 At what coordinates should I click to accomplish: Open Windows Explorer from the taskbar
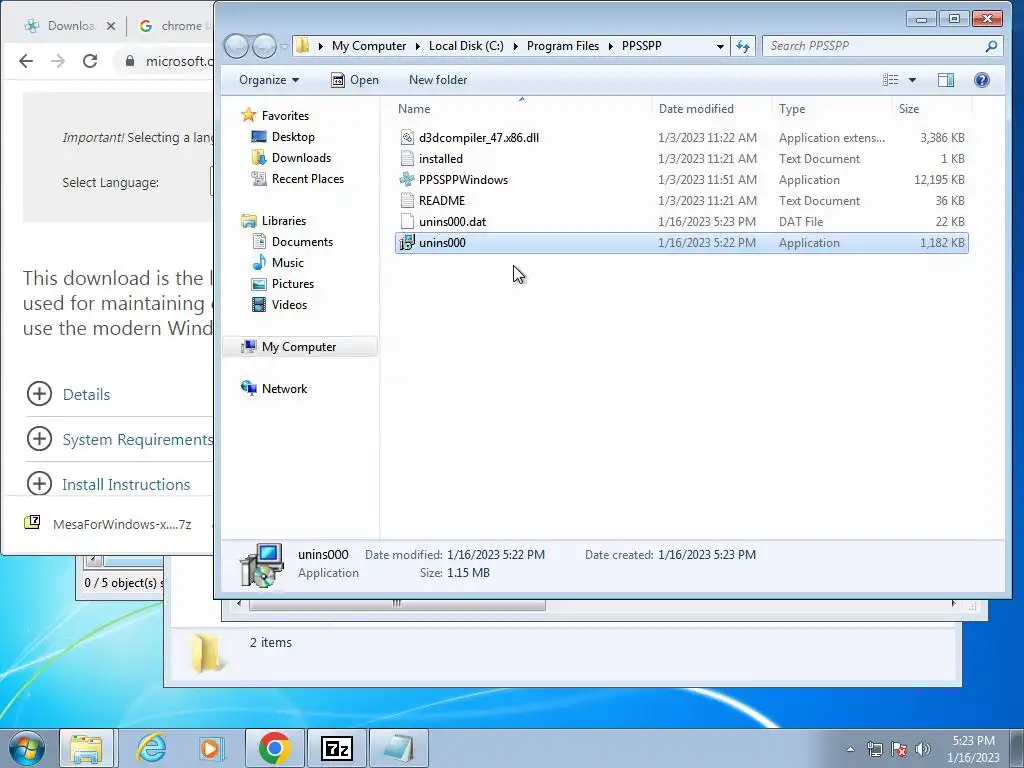pyautogui.click(x=86, y=748)
